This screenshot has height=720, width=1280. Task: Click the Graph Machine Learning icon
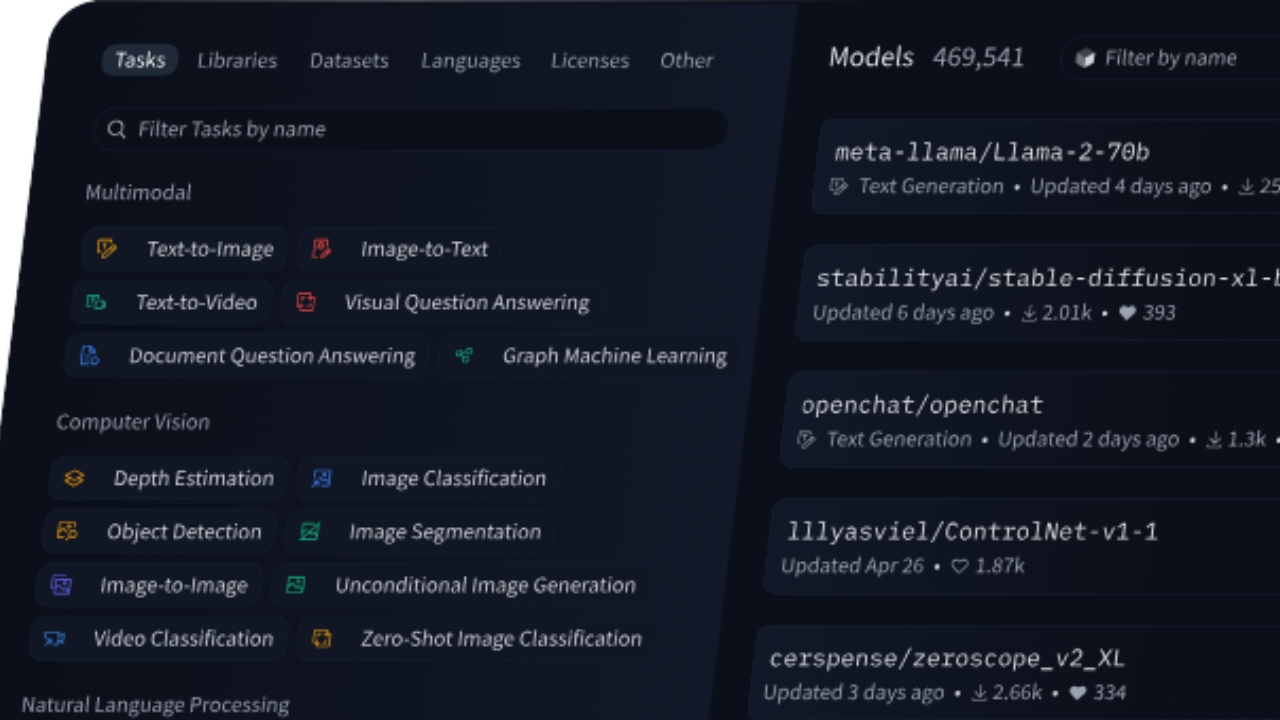coord(463,356)
